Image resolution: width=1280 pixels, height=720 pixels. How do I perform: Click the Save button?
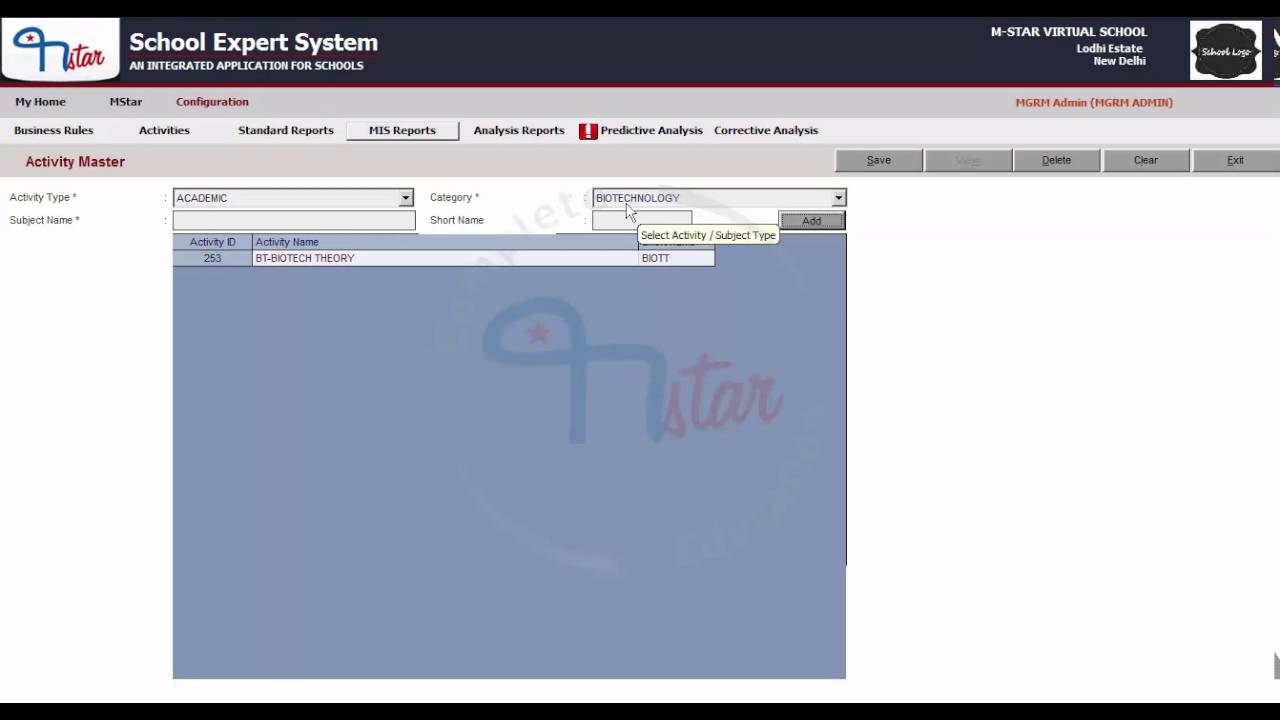coord(879,160)
